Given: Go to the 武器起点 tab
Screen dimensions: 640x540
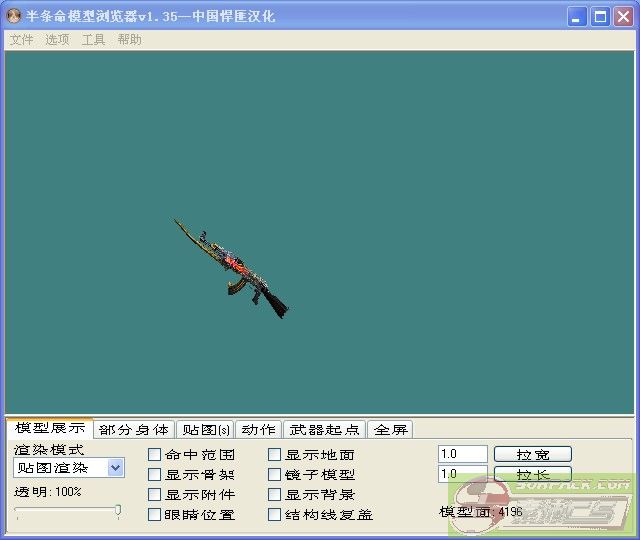Looking at the screenshot, I should 324,430.
